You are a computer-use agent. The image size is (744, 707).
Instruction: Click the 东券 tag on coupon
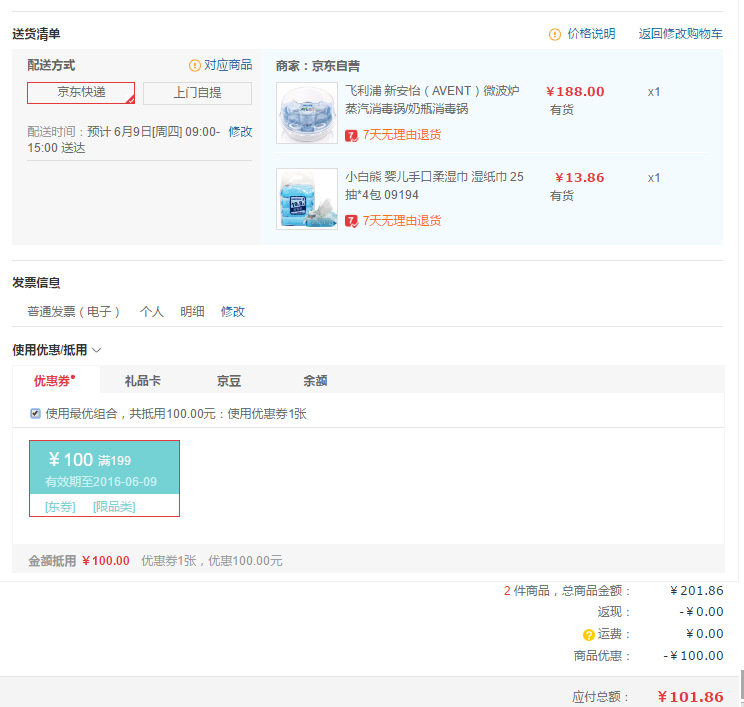[x=60, y=507]
